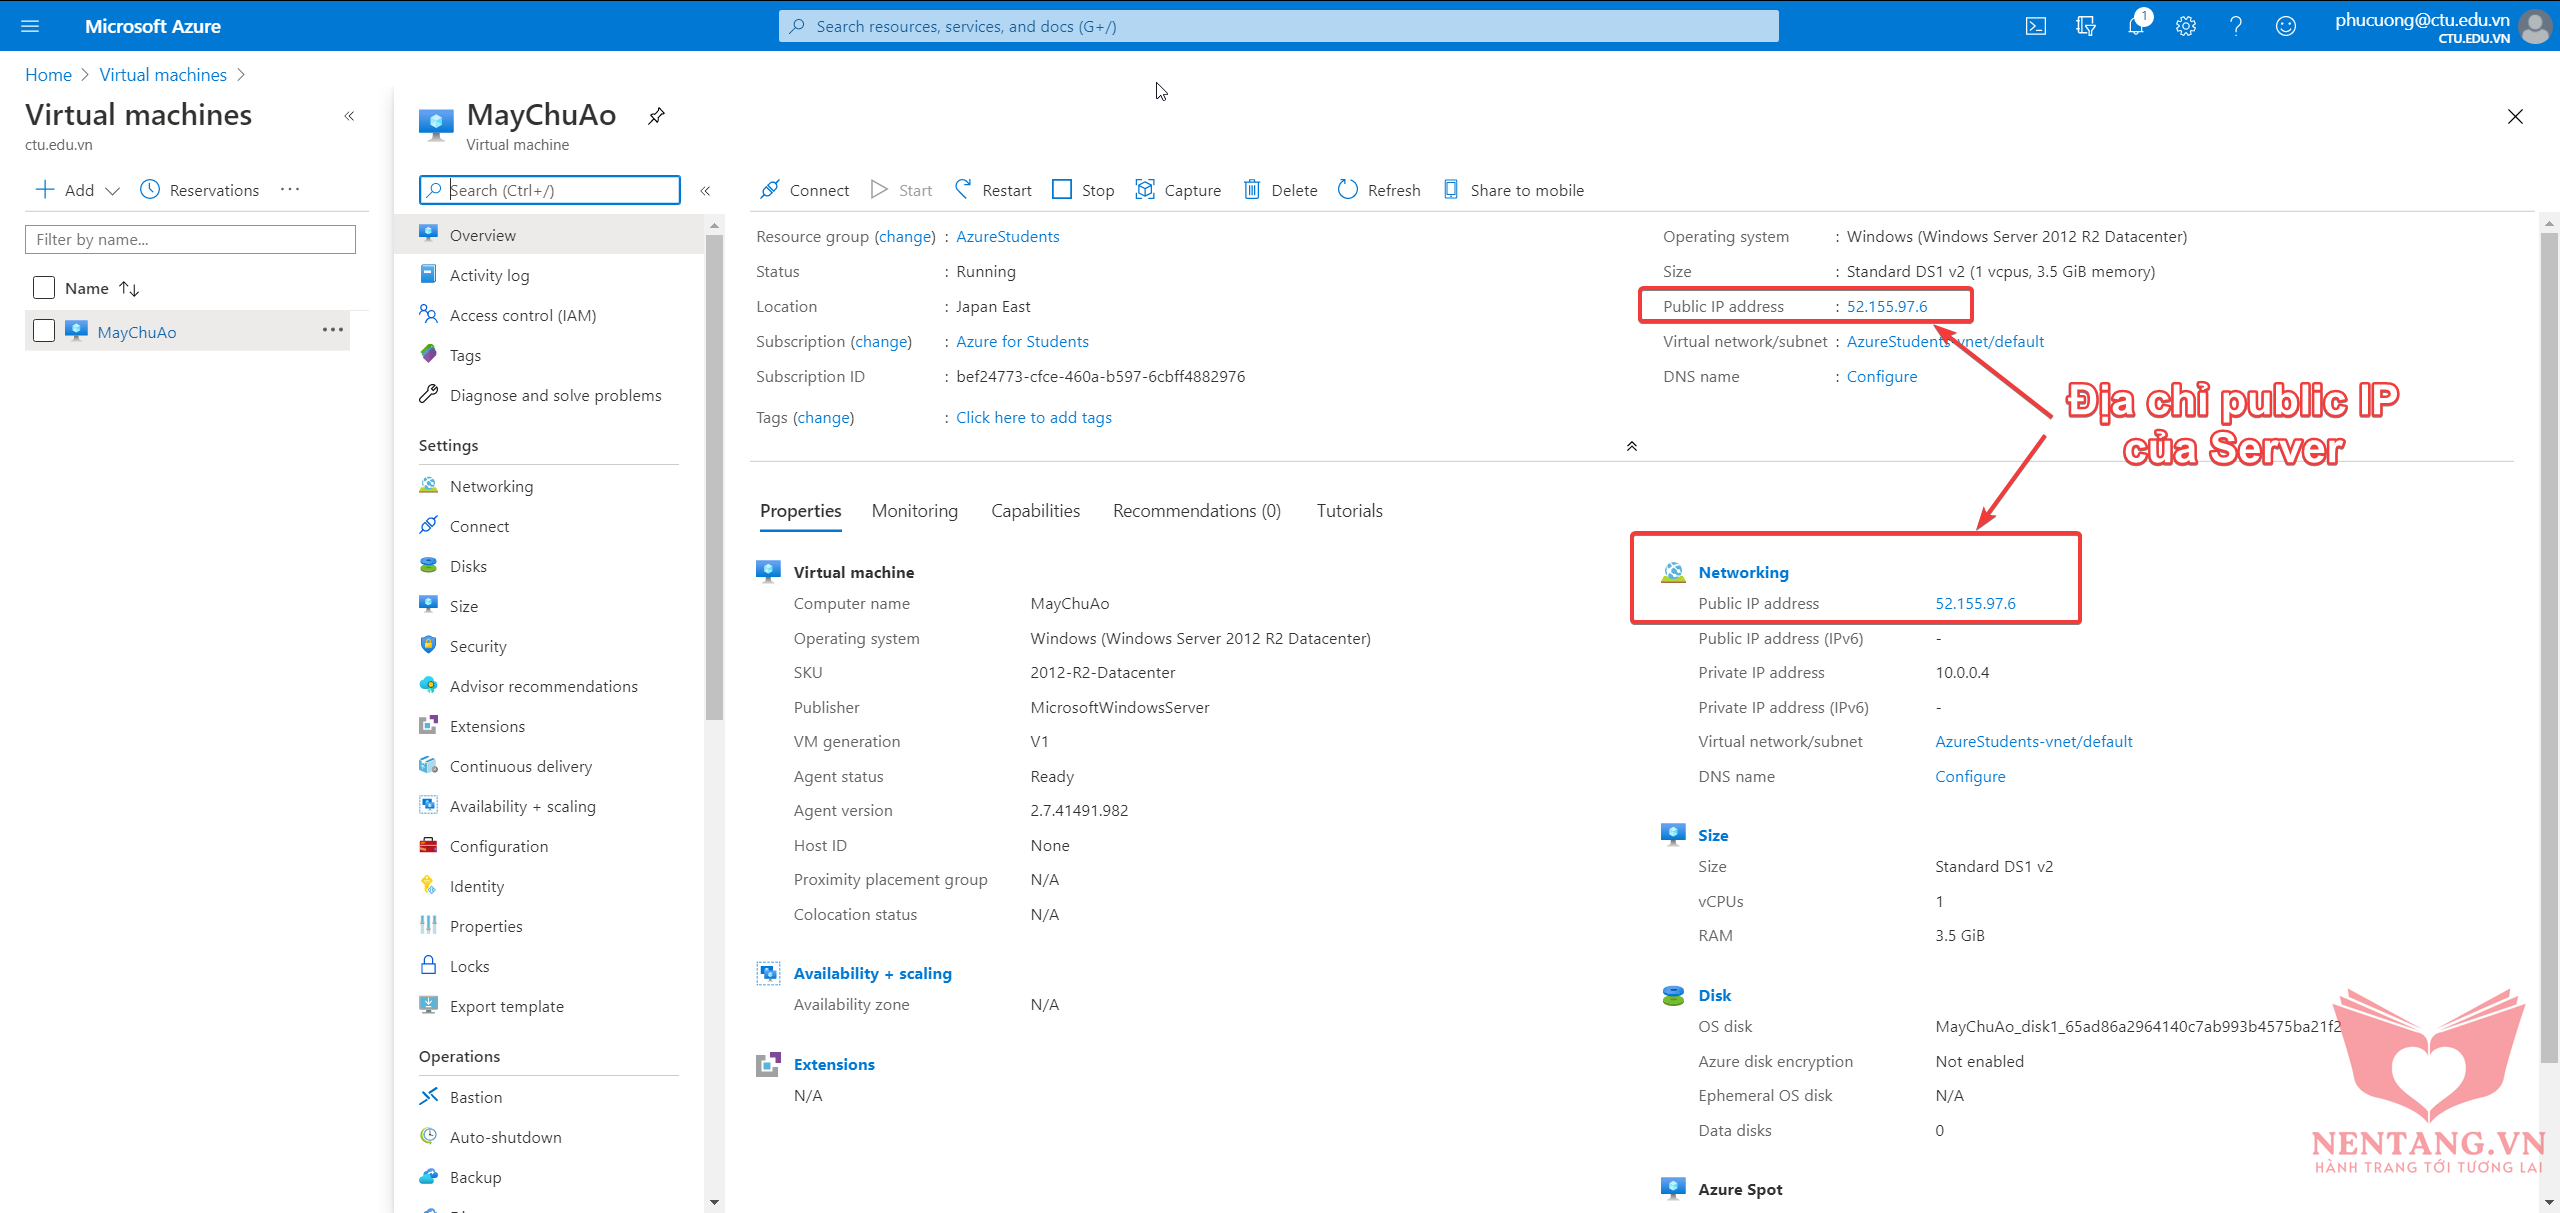Screen dimensions: 2560x1213
Task: Collapse the Virtual machines list panel
Action: [349, 116]
